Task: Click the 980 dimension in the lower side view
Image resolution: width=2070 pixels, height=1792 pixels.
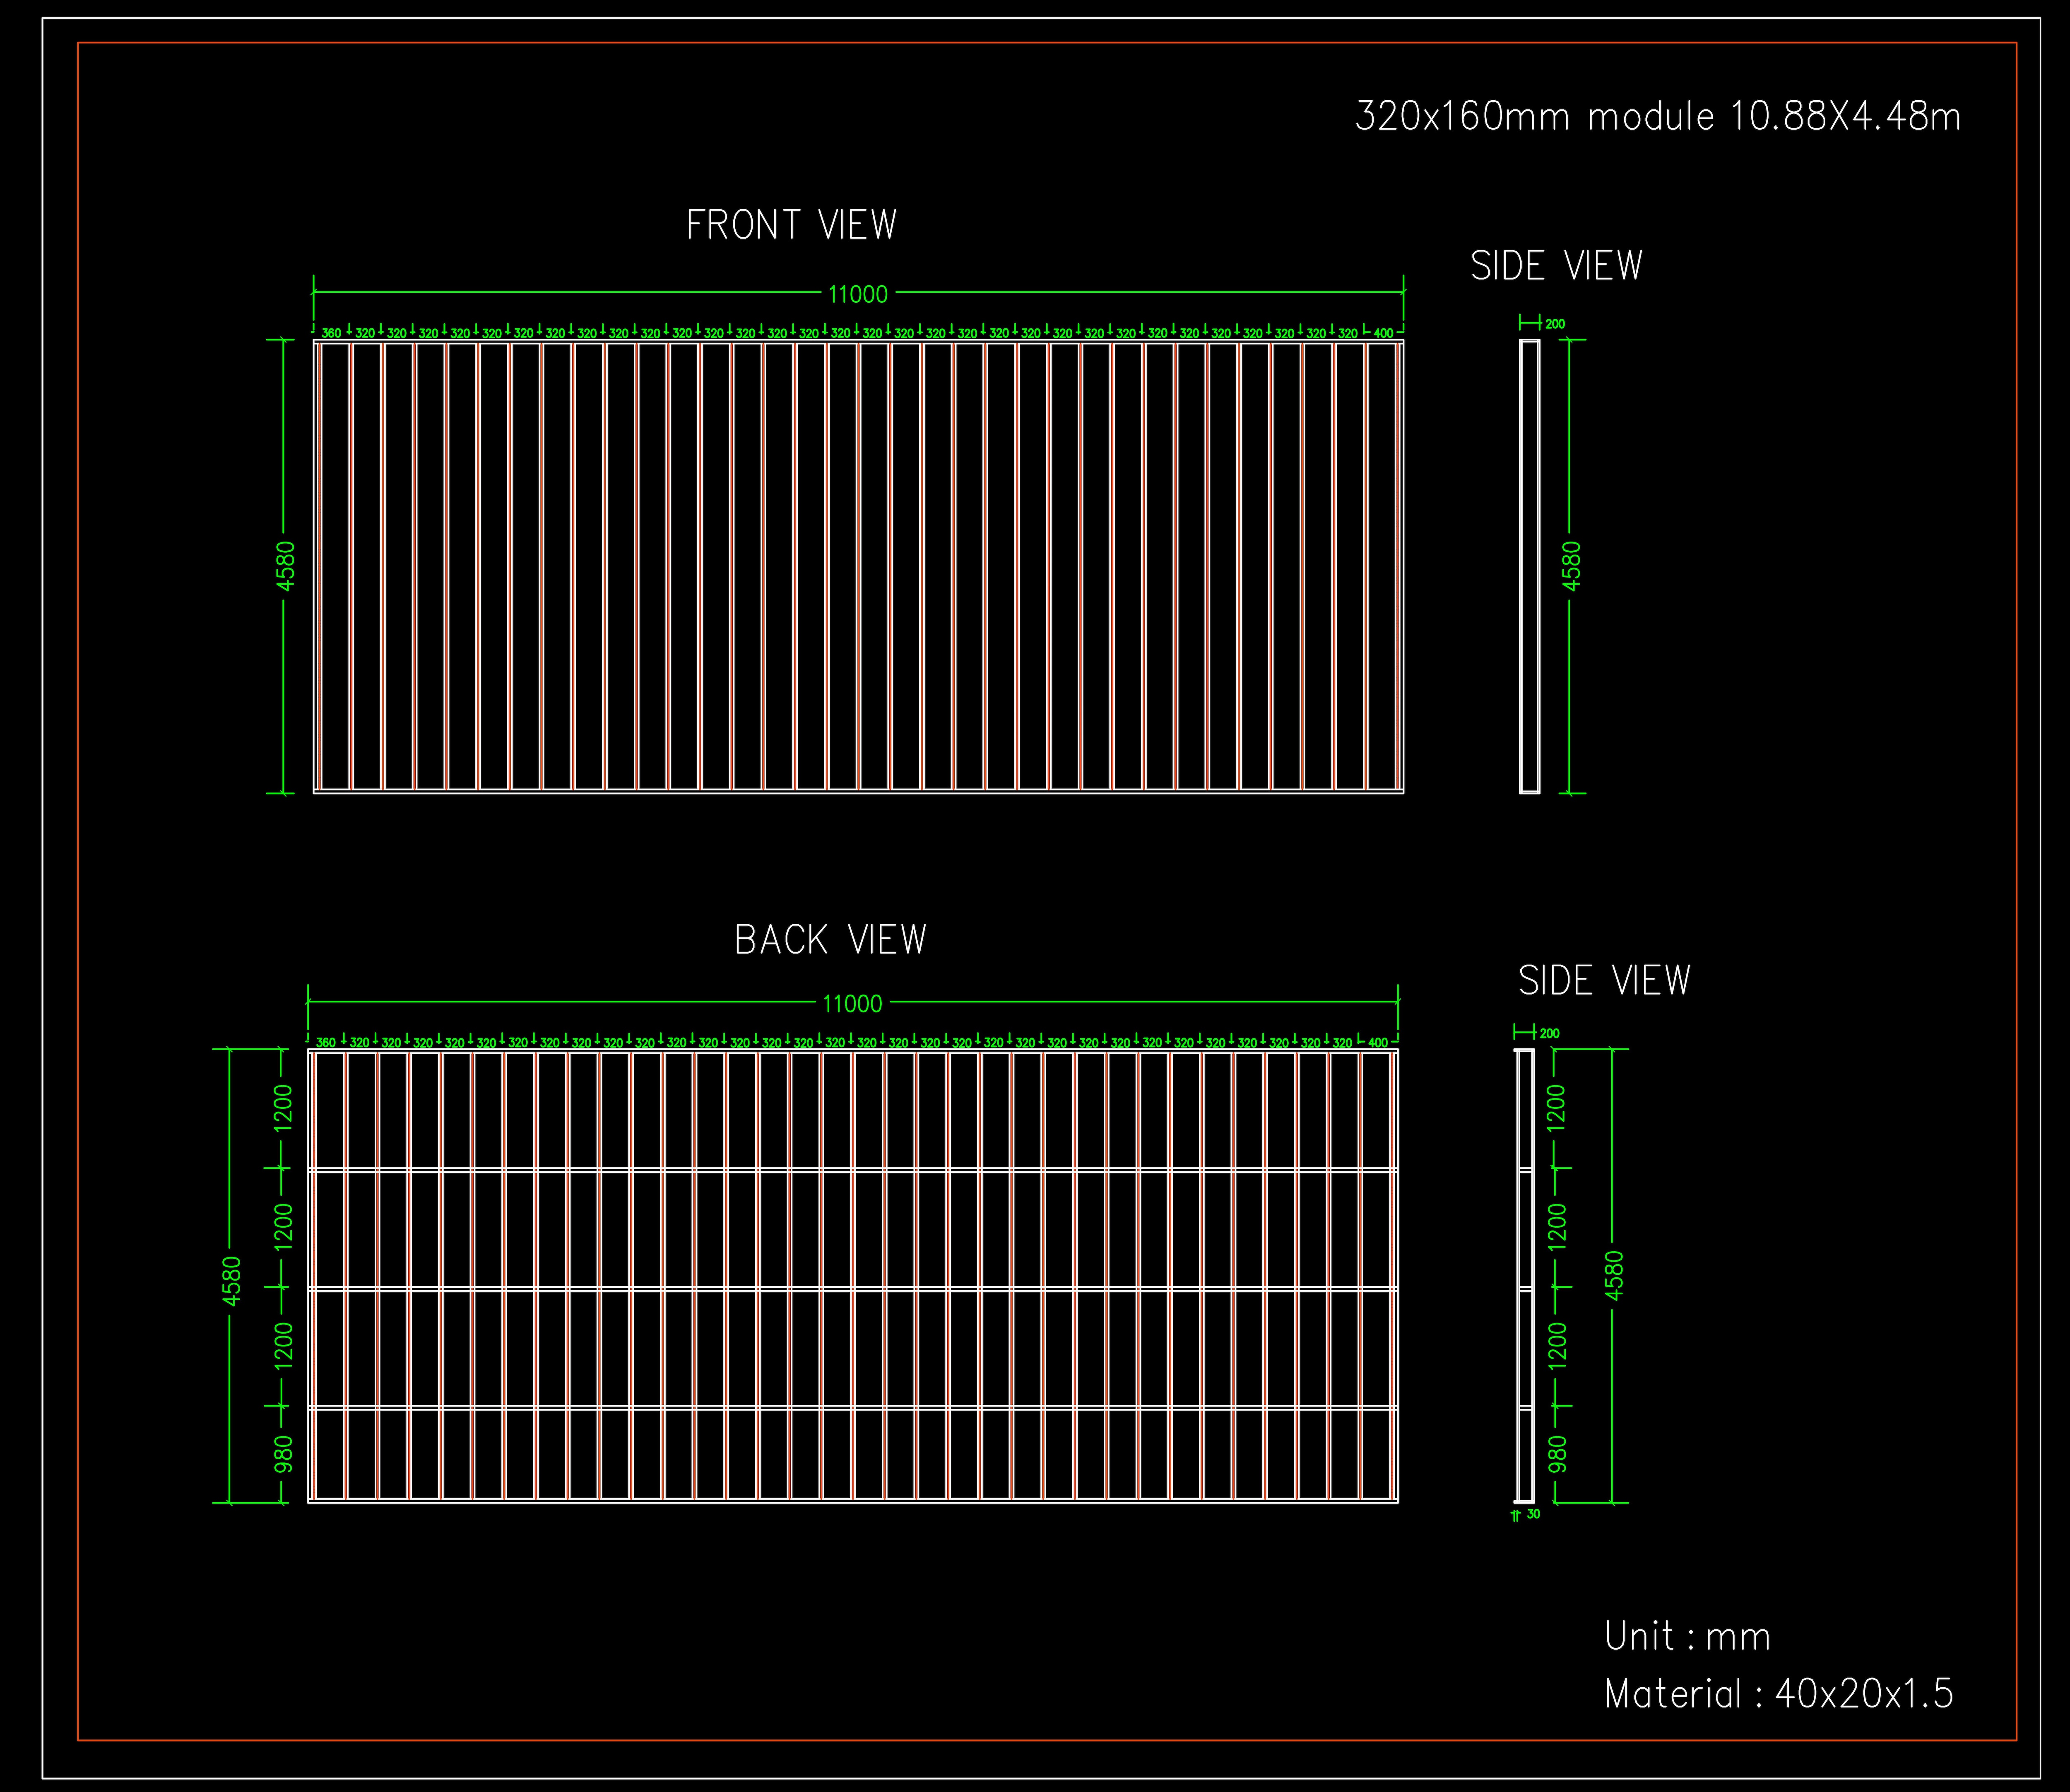Action: tap(1557, 1454)
